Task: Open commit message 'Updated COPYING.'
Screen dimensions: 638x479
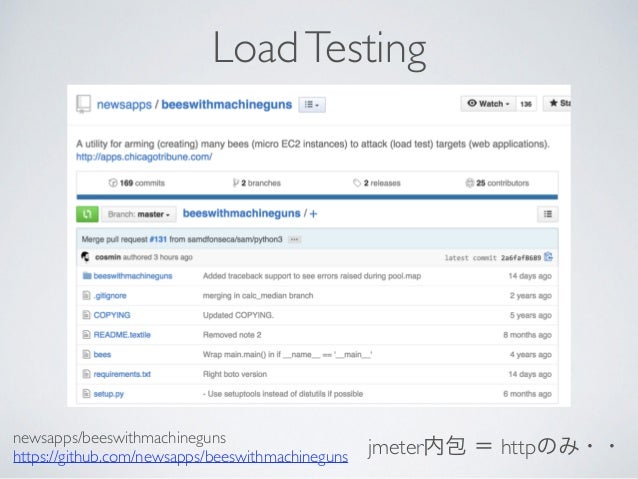Action: pos(238,315)
